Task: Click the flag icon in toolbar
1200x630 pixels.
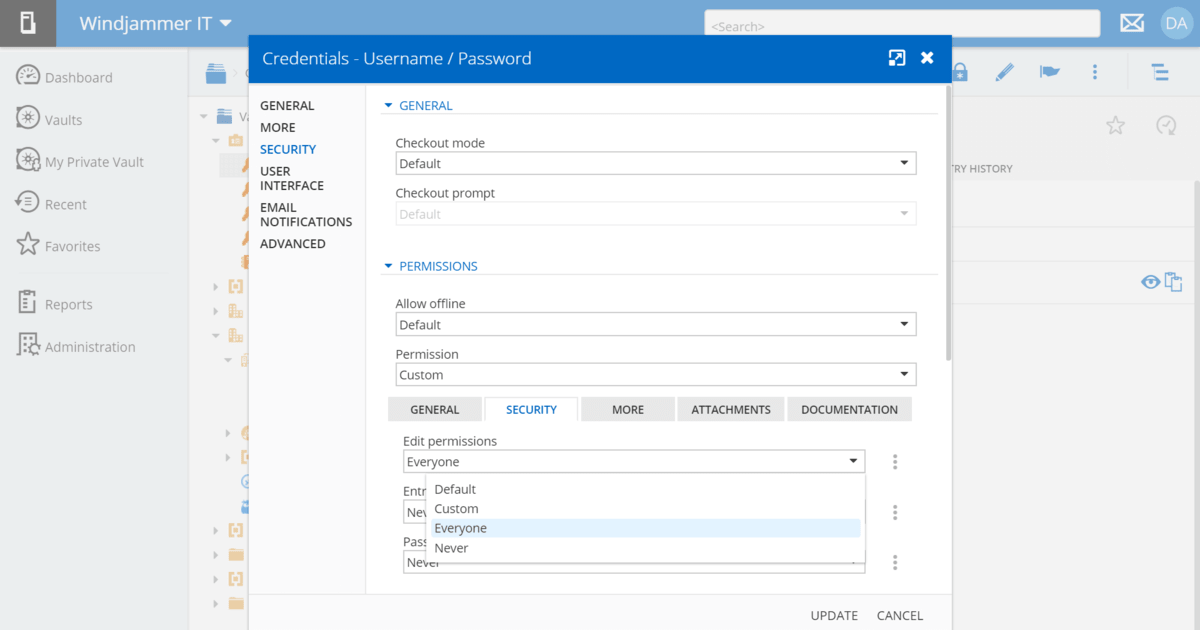Action: (1050, 72)
